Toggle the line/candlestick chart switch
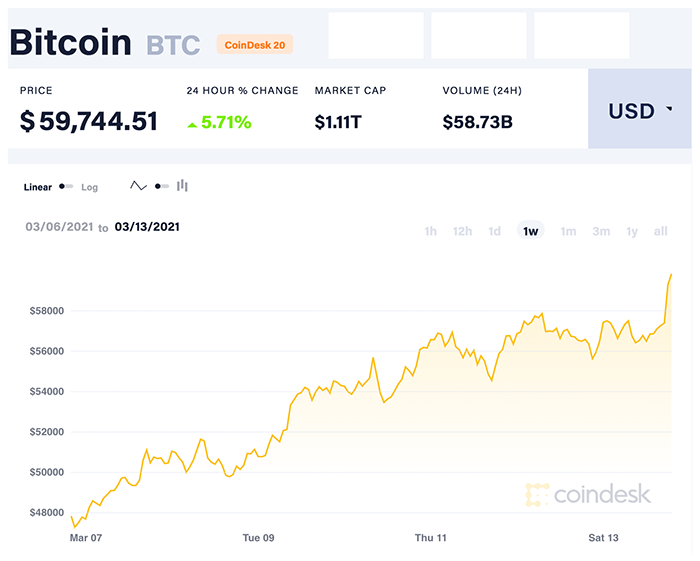This screenshot has height=561, width=700. 161,186
